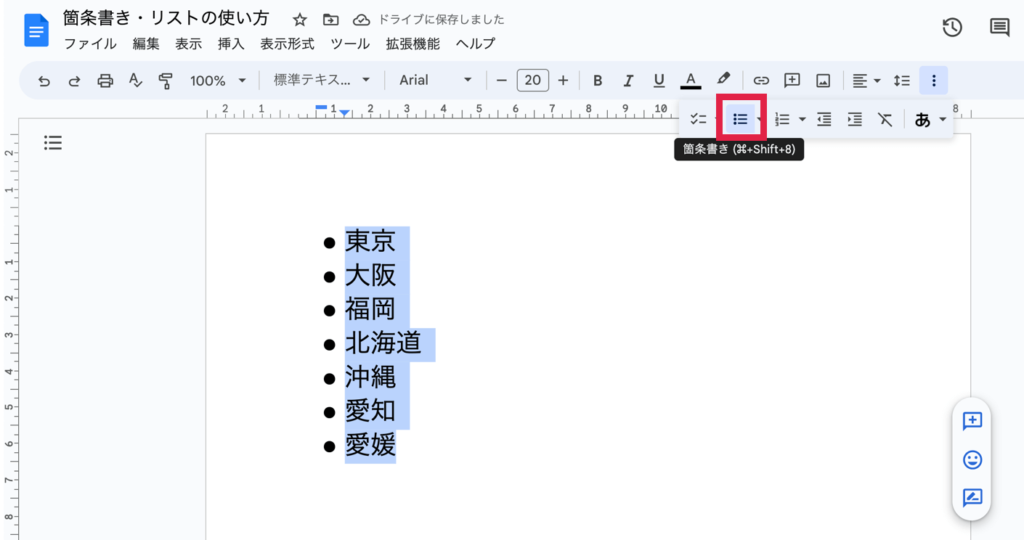Click the print icon
The image size is (1024, 540).
[105, 81]
